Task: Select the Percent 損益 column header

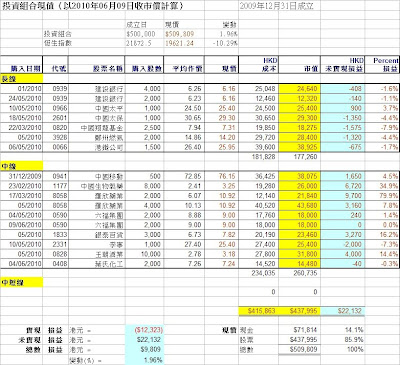Action: 386,65
